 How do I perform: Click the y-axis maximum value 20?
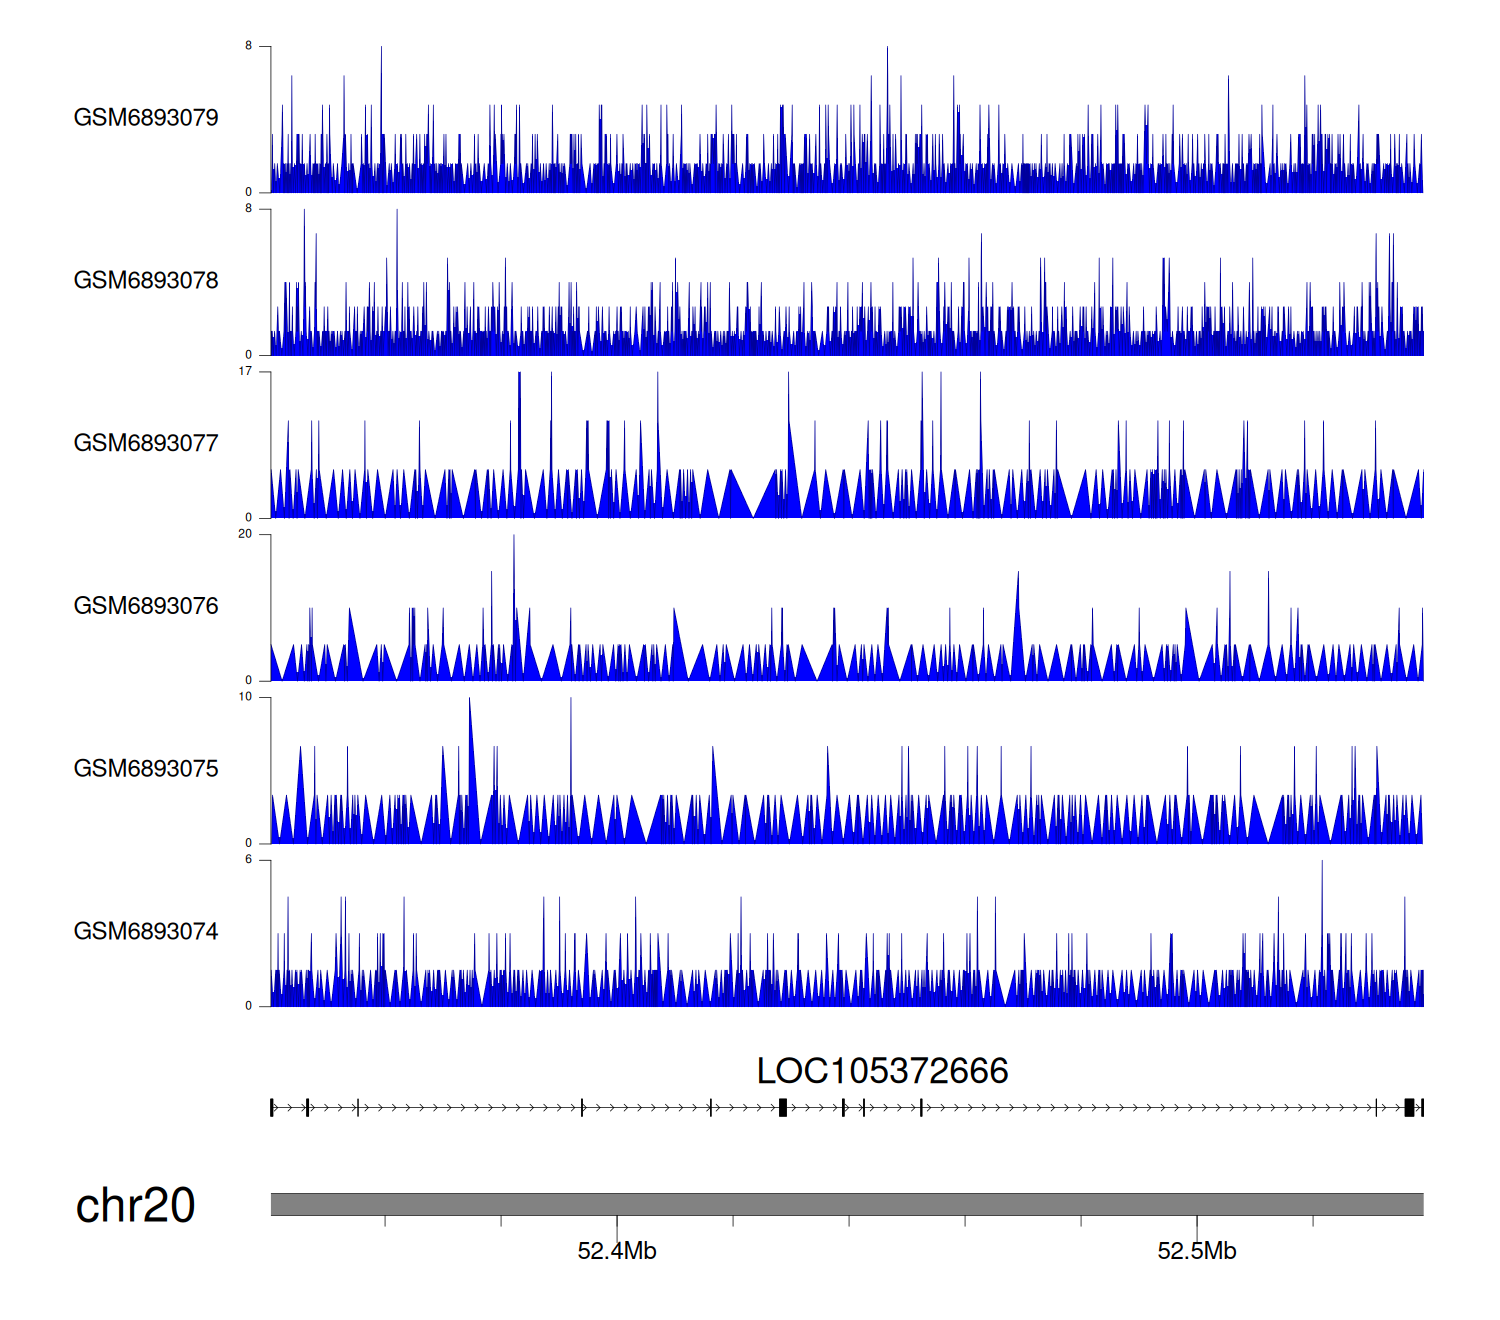(x=245, y=534)
